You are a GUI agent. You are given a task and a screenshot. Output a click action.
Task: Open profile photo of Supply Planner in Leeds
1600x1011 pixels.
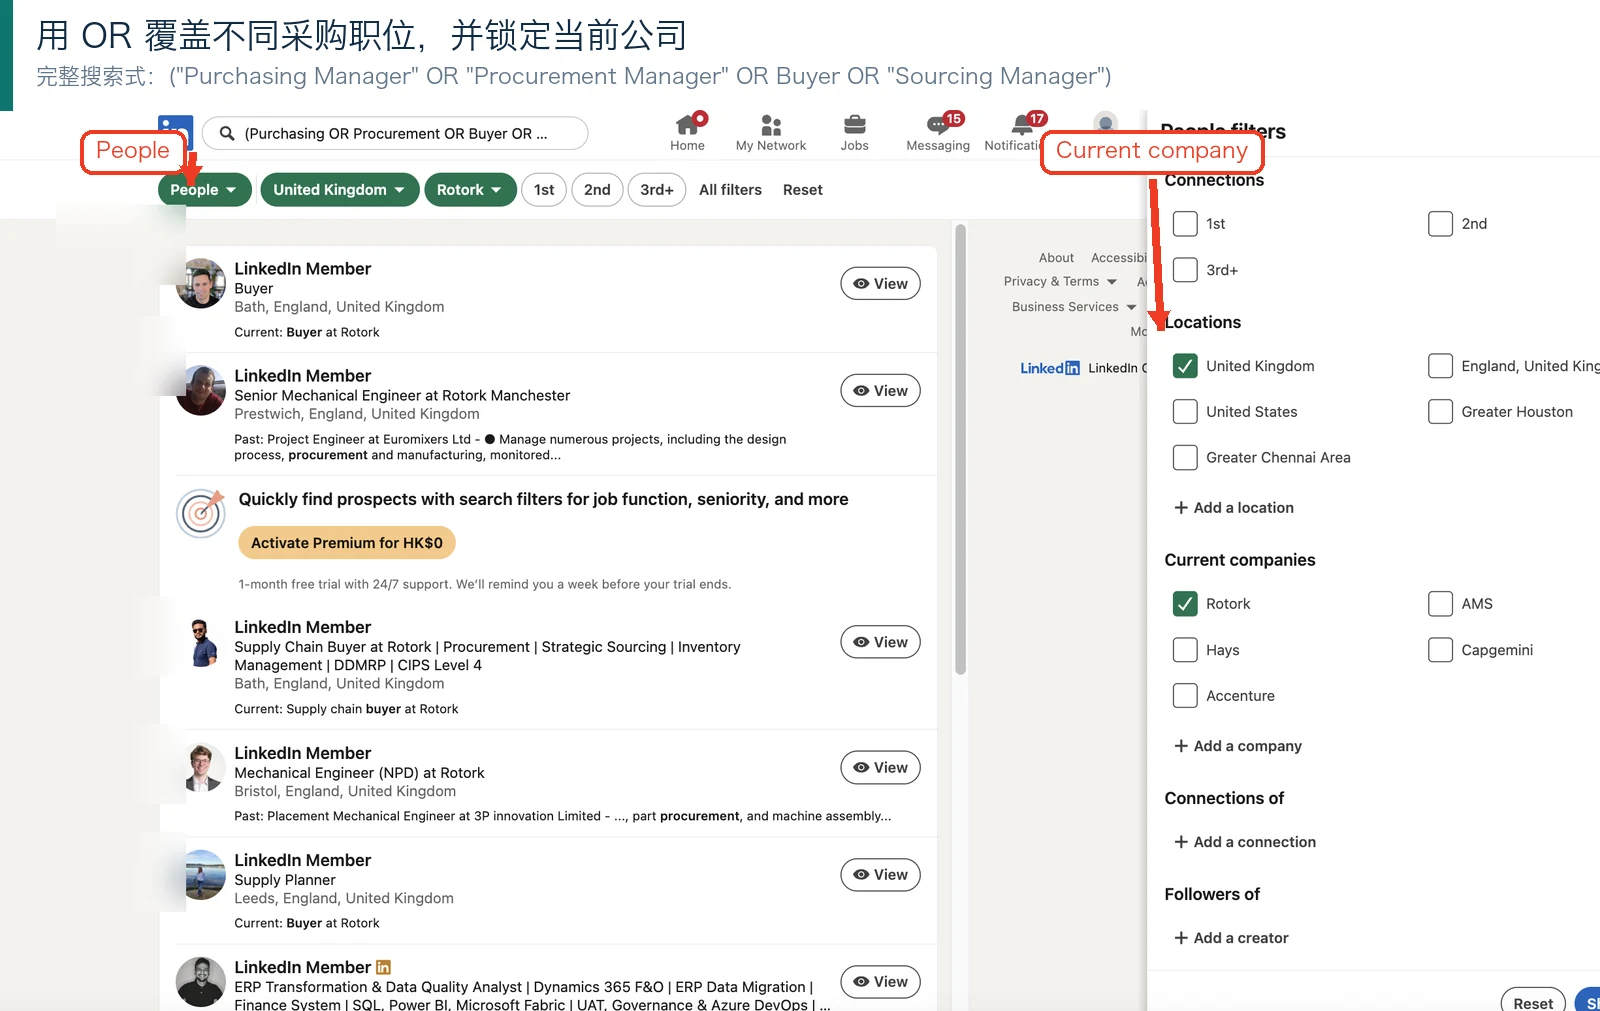(x=201, y=875)
